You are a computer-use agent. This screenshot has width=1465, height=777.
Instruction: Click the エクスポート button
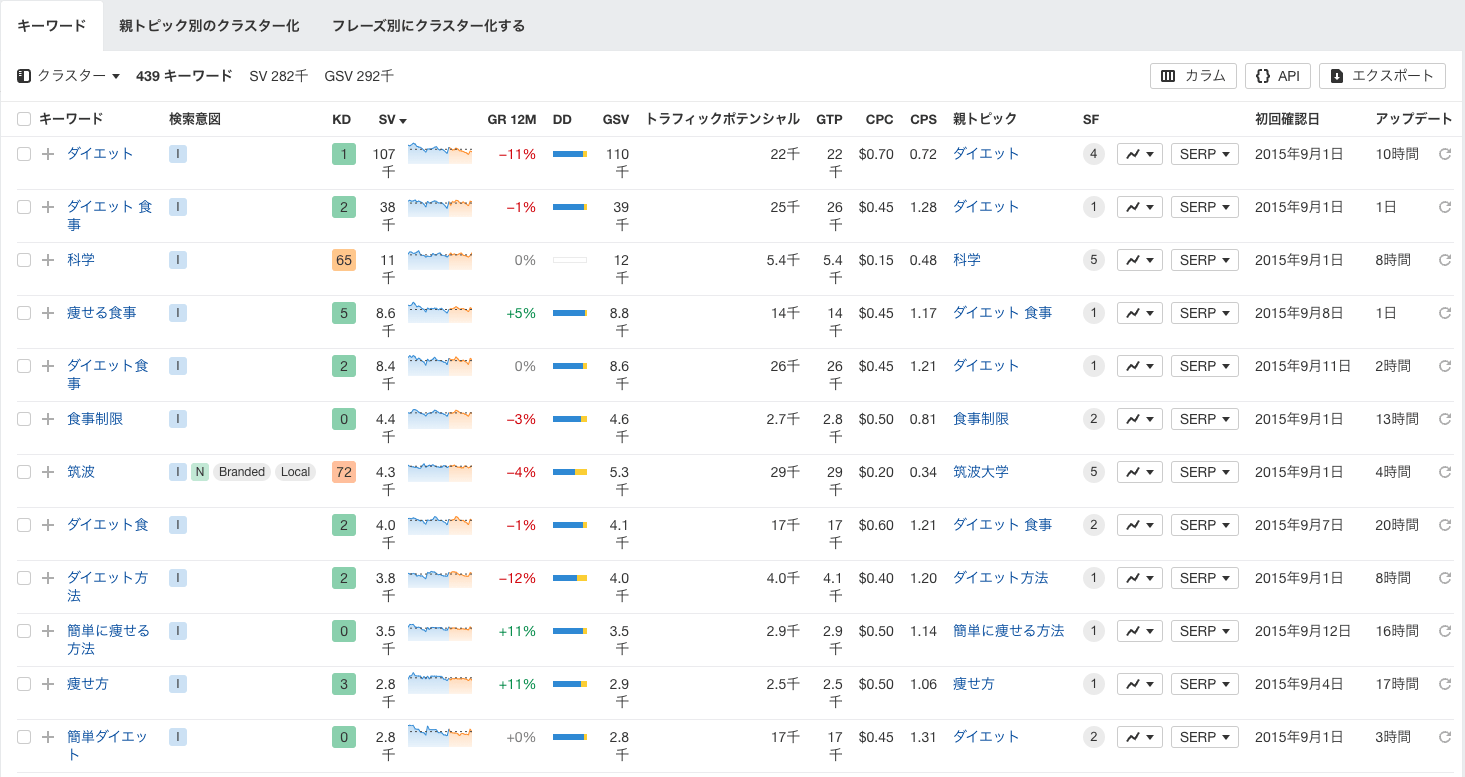point(1382,75)
